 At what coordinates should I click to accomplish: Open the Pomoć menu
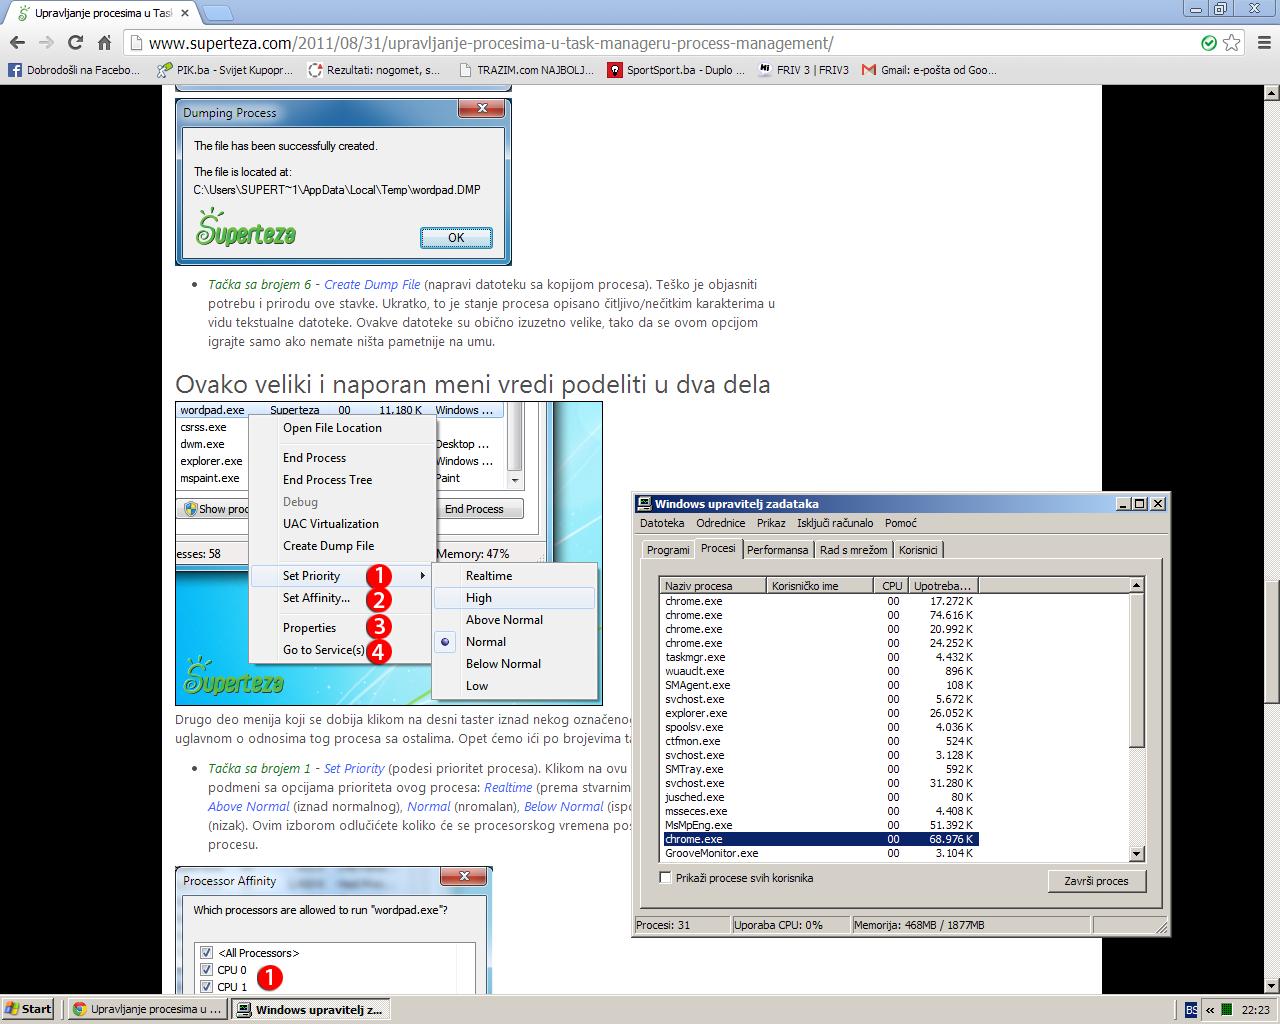pos(901,523)
